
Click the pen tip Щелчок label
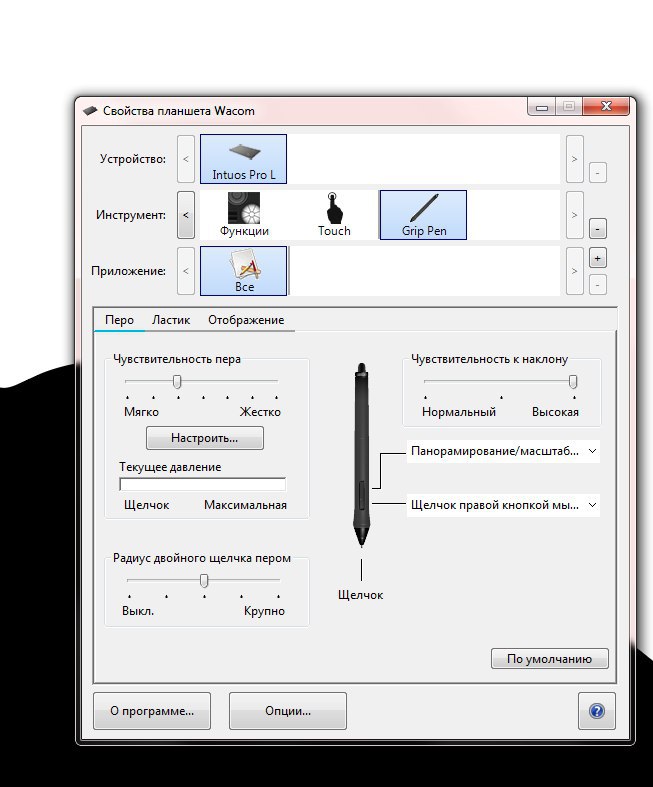click(x=360, y=595)
